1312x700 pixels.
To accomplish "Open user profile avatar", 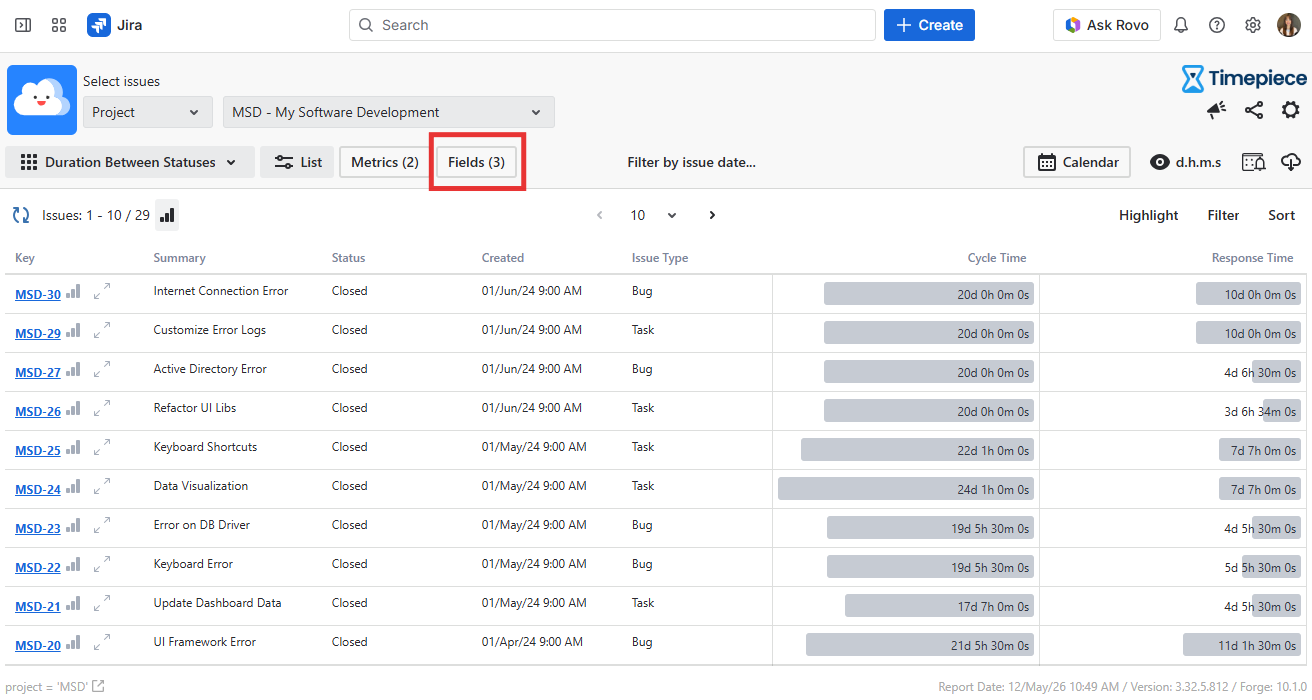I will [x=1289, y=25].
